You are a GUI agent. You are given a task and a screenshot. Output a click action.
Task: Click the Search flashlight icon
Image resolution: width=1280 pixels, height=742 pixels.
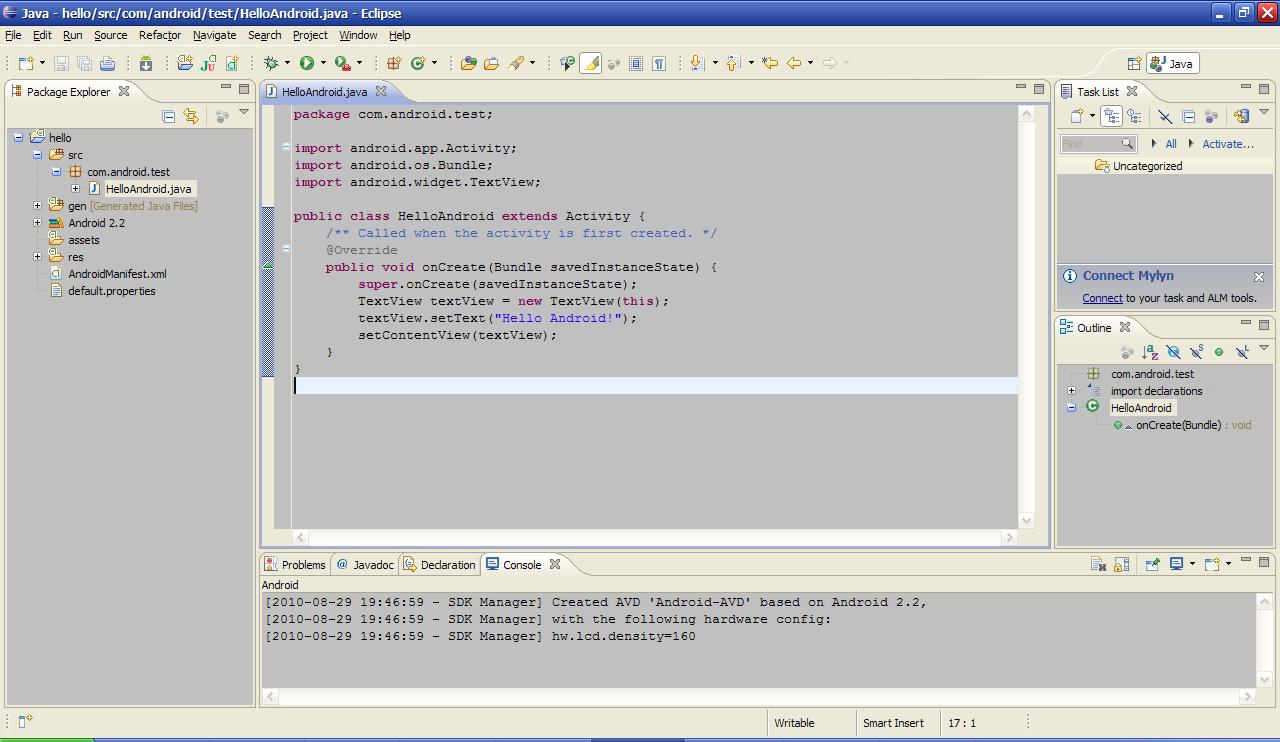(516, 63)
